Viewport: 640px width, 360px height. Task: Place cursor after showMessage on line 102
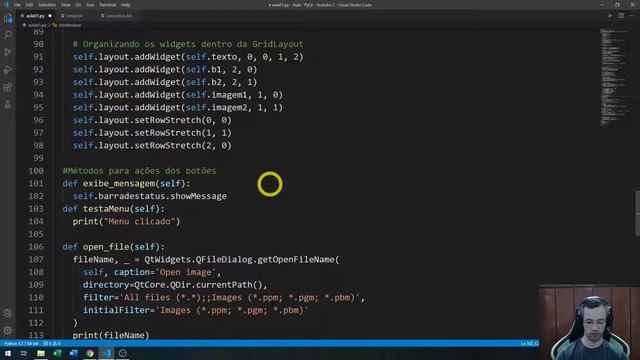click(x=227, y=196)
